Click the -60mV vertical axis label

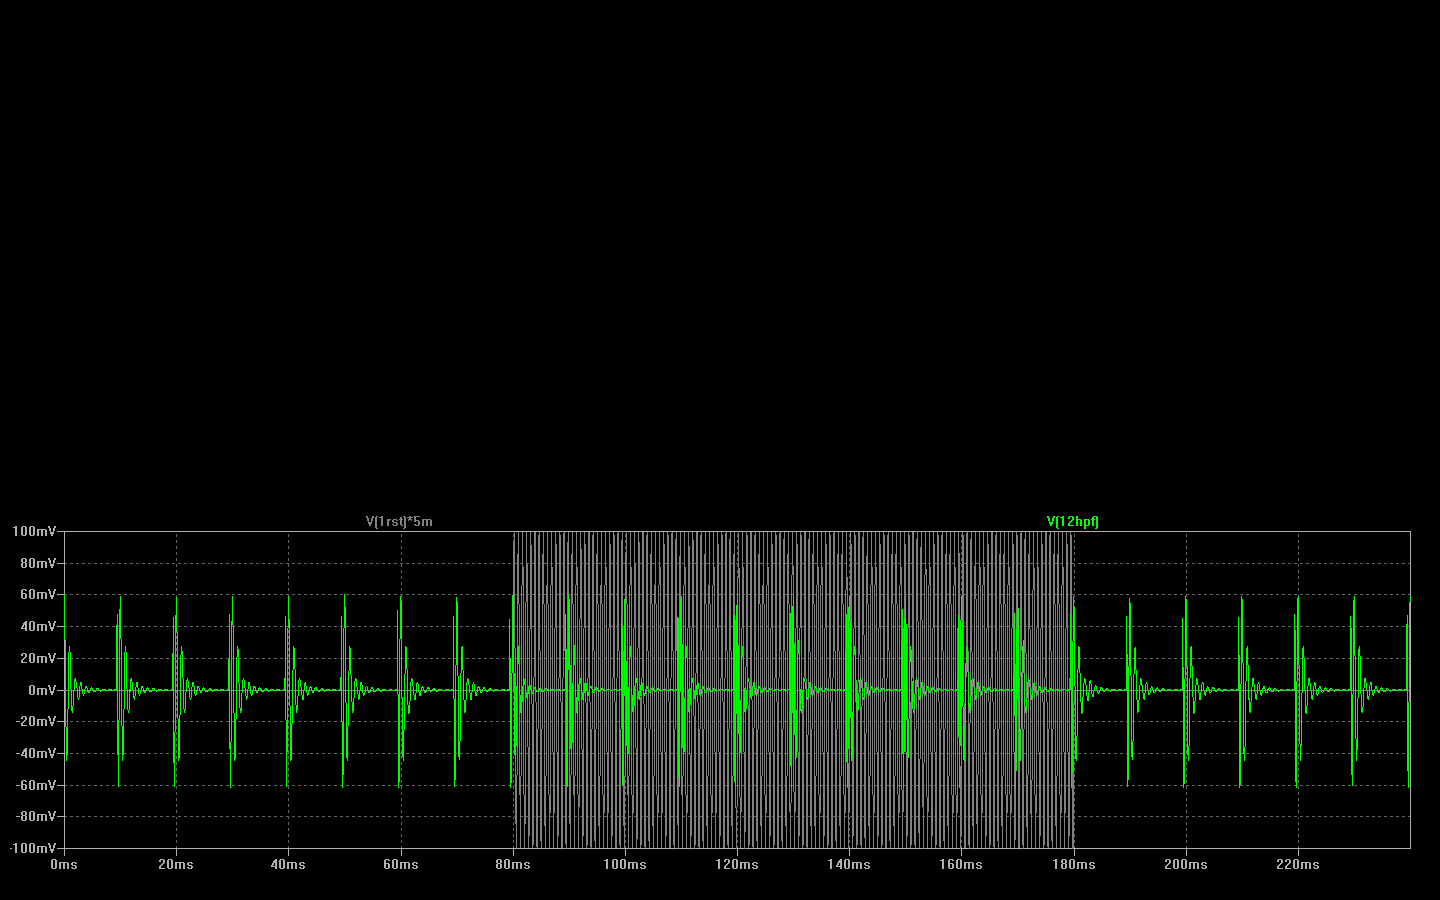36,785
